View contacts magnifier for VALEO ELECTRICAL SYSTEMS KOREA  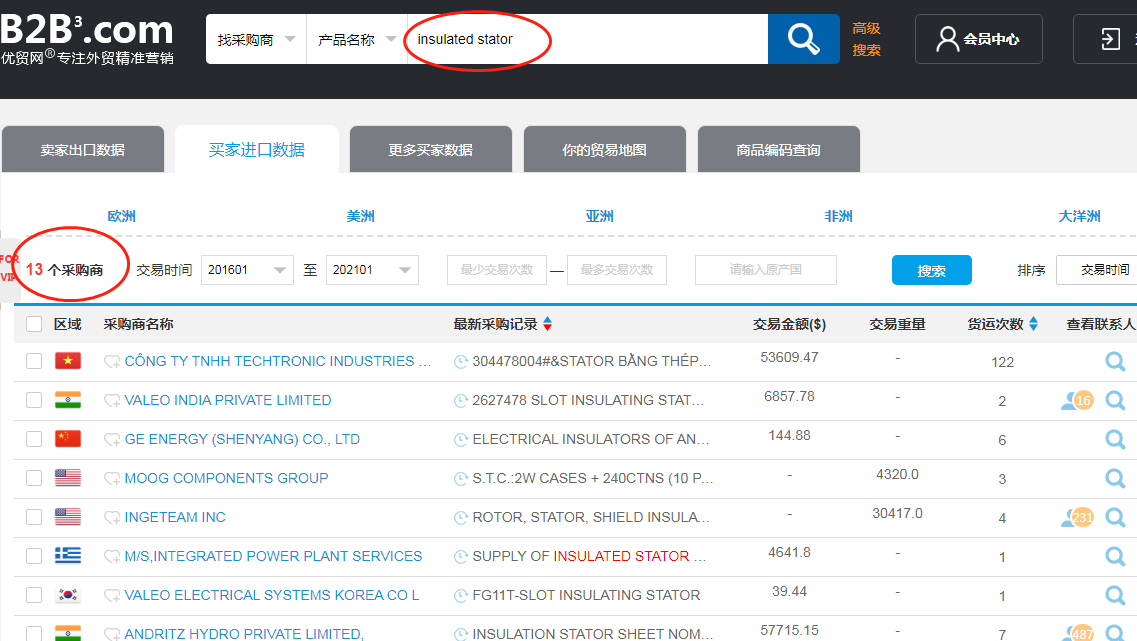pyautogui.click(x=1115, y=596)
